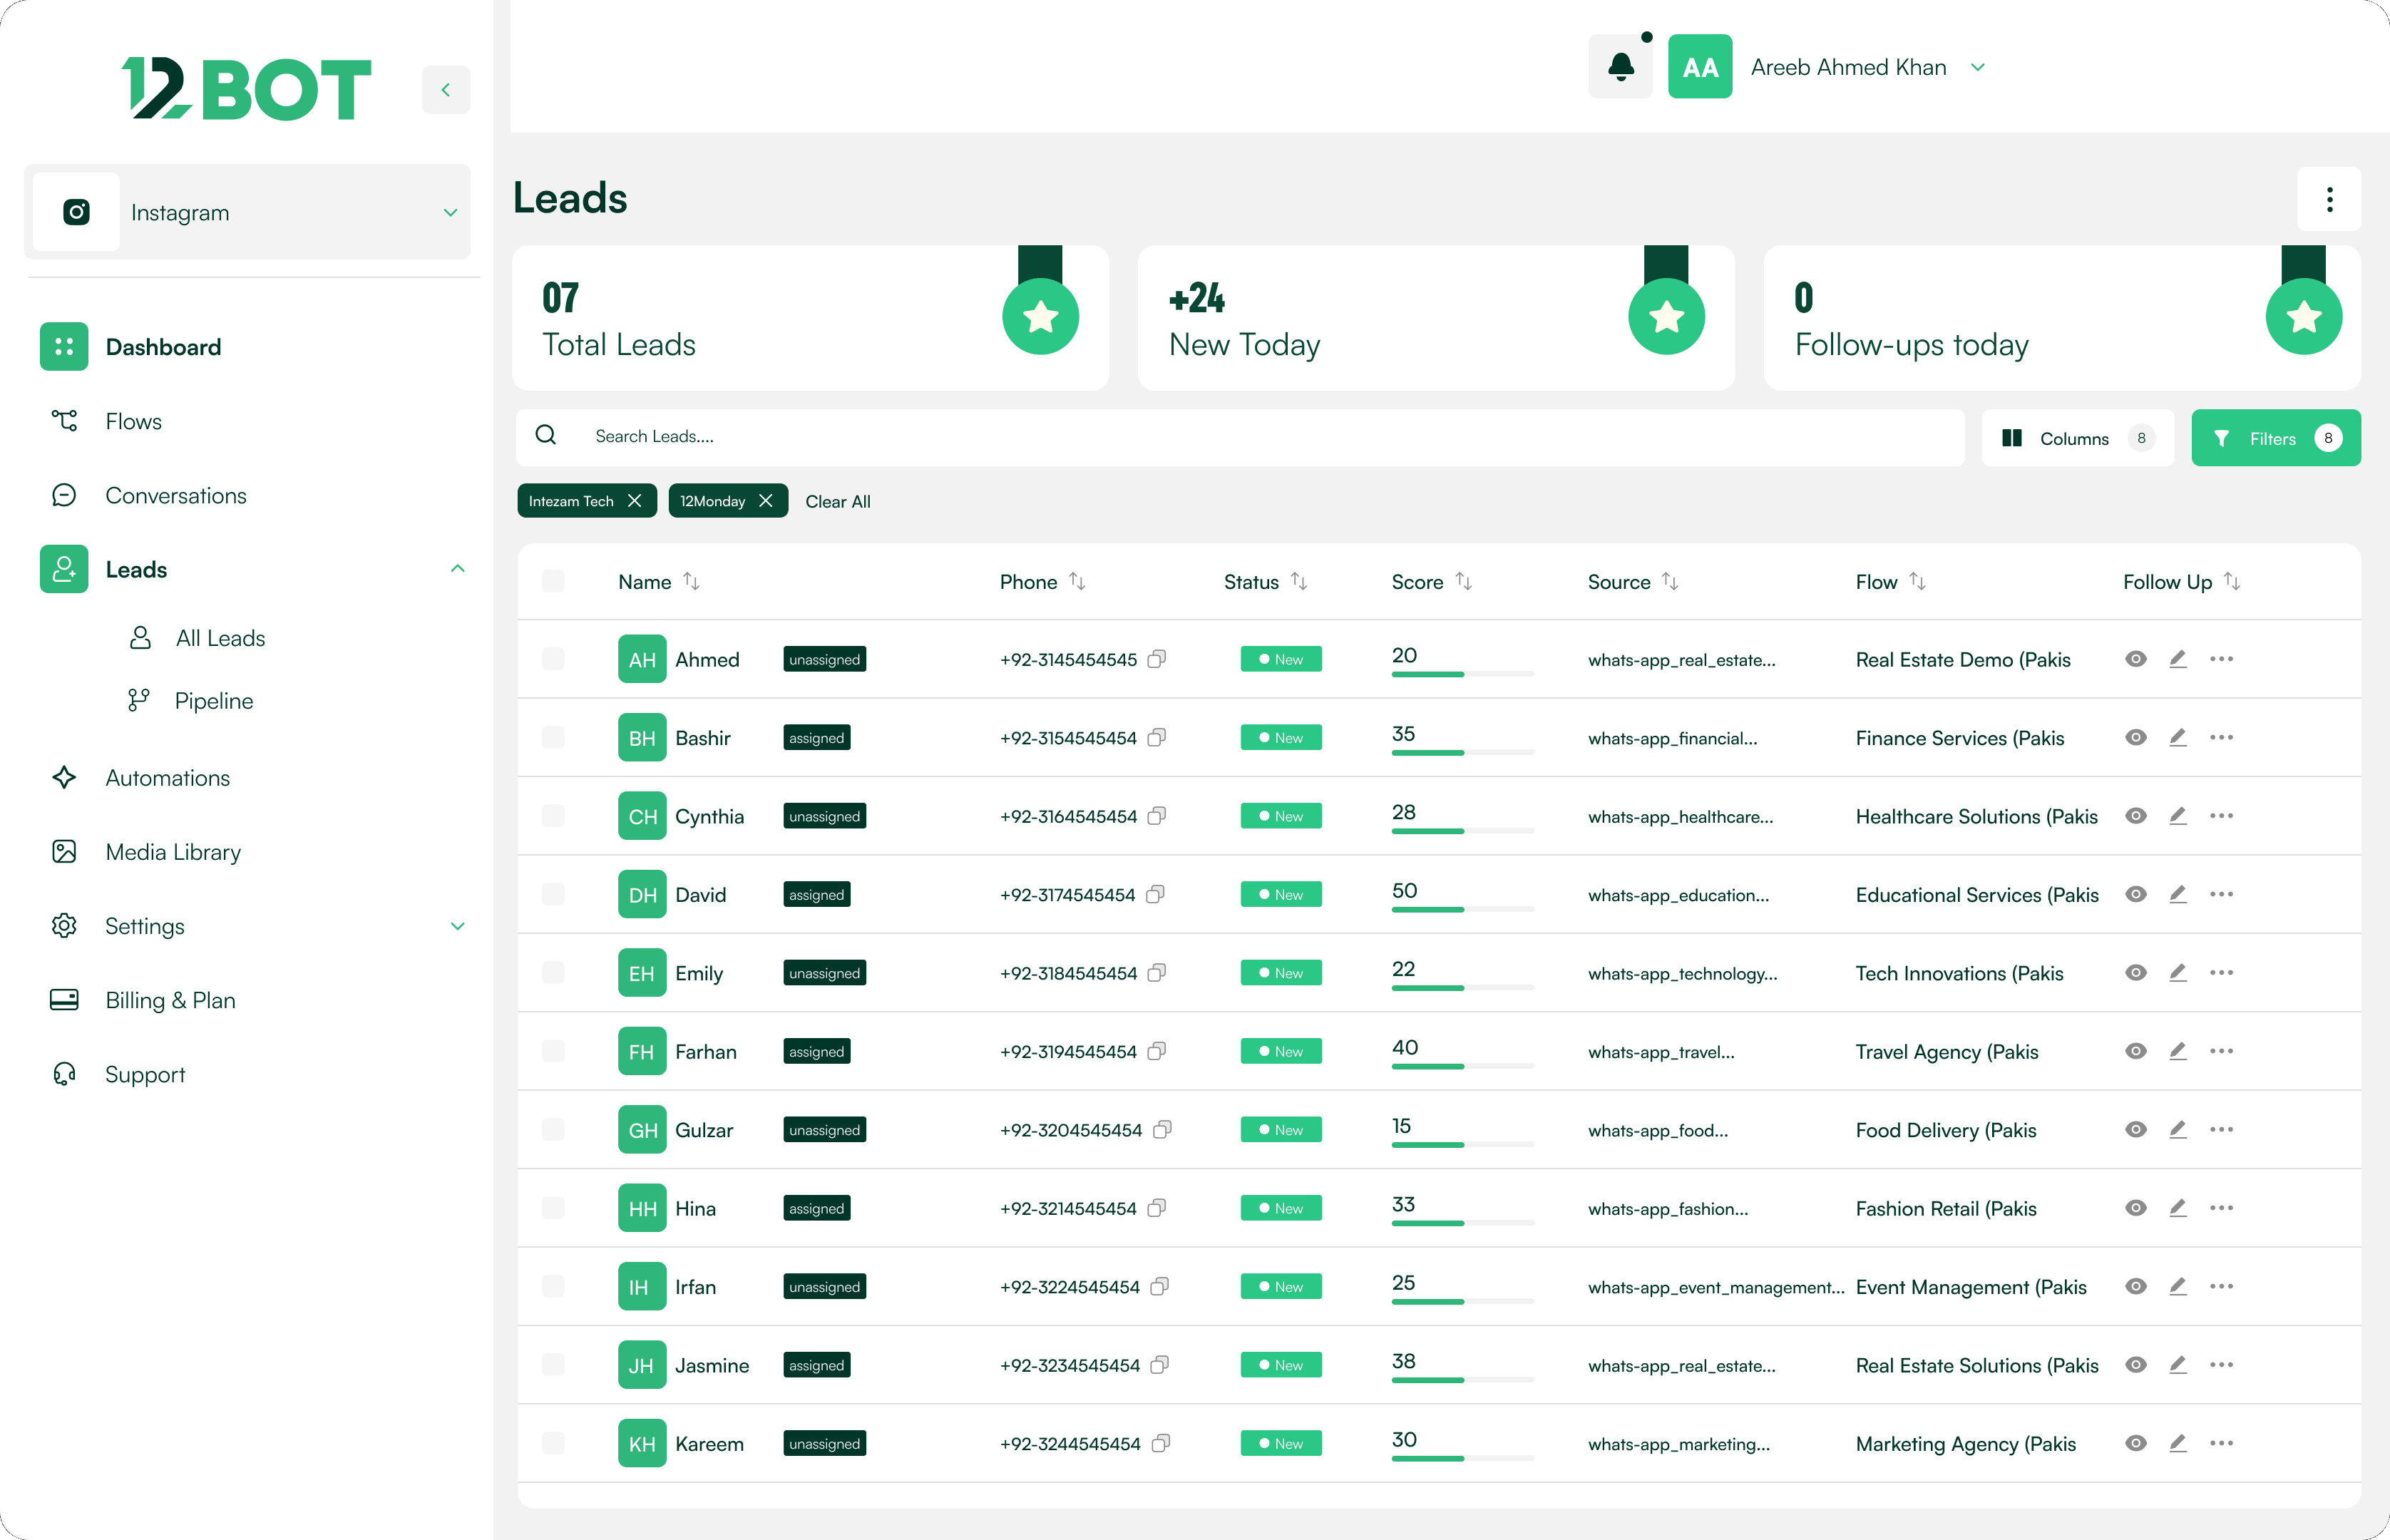
Task: Remove the Intezam Tech filter chip
Action: (x=634, y=501)
